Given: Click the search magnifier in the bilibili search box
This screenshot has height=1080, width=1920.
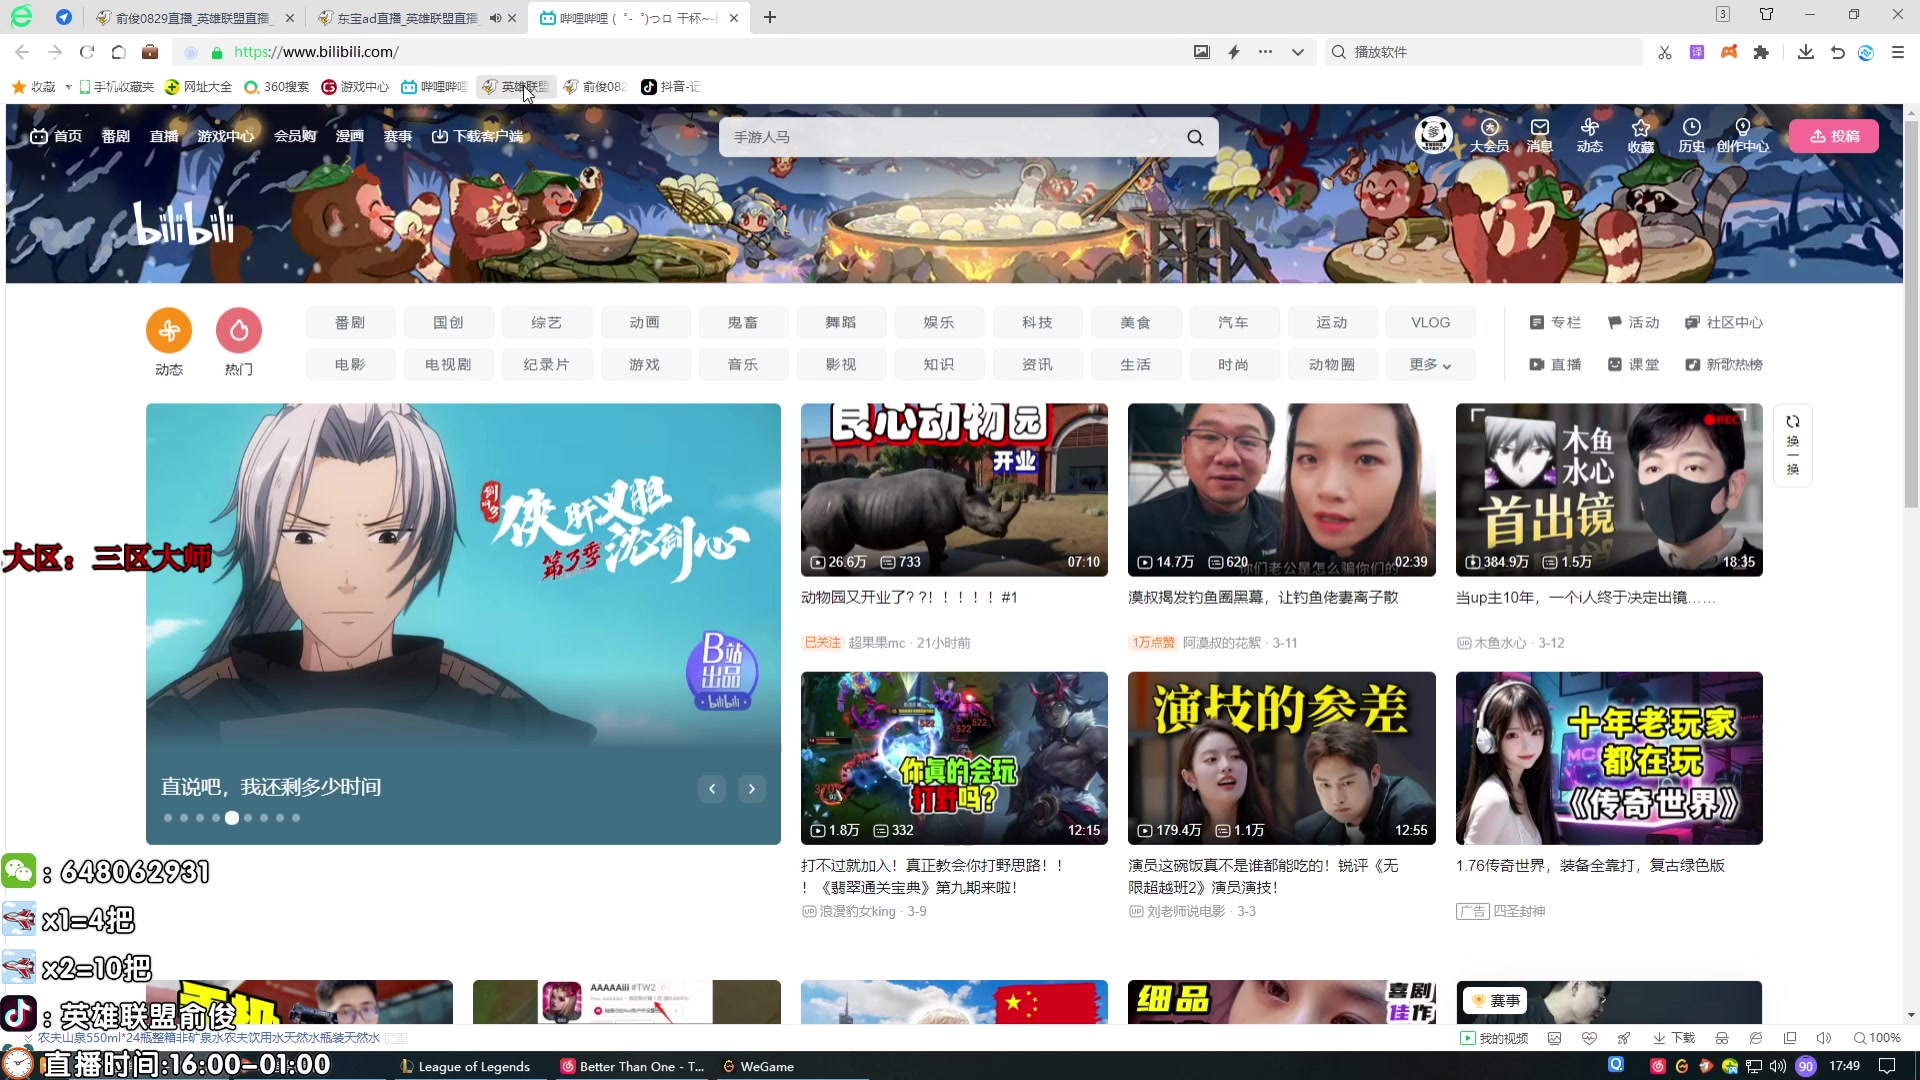Looking at the screenshot, I should [x=1195, y=137].
